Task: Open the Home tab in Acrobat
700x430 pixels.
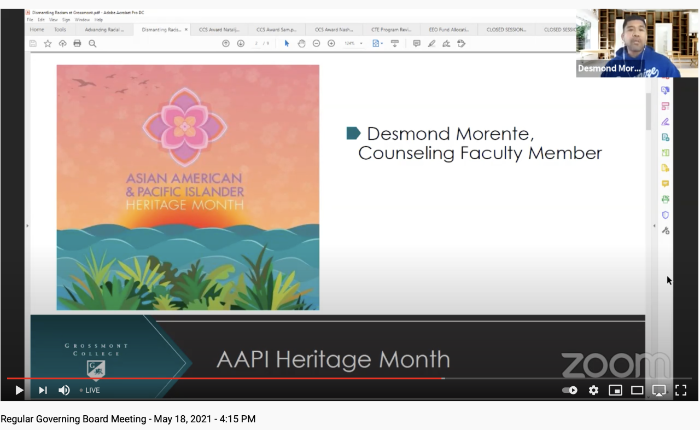Action: click(37, 30)
